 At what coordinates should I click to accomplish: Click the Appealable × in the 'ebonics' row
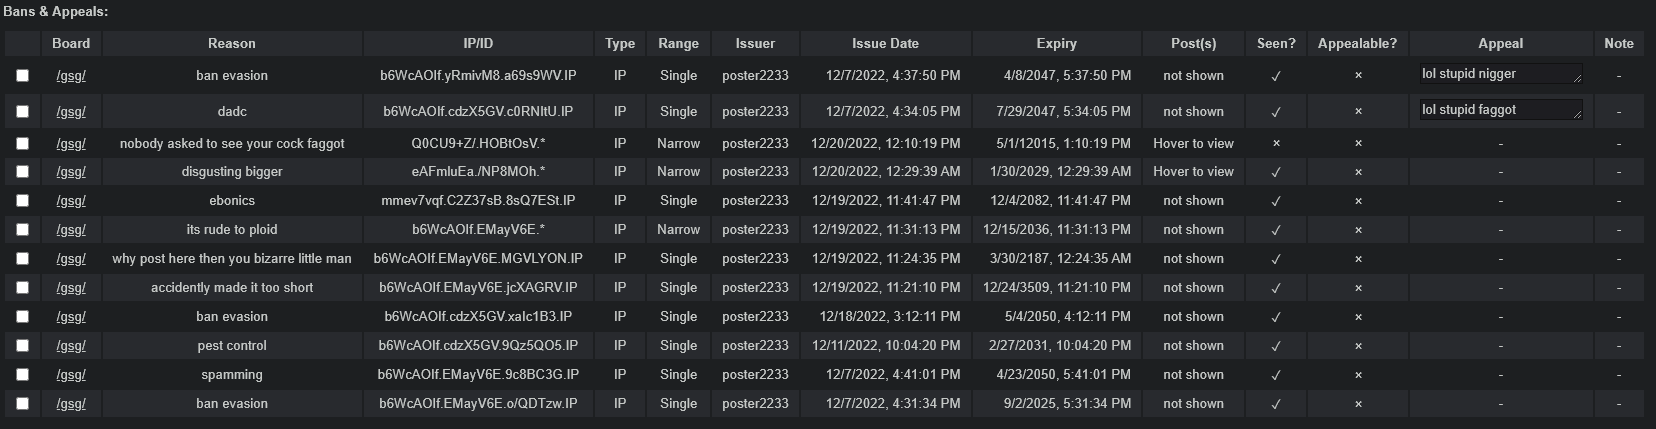click(x=1357, y=201)
